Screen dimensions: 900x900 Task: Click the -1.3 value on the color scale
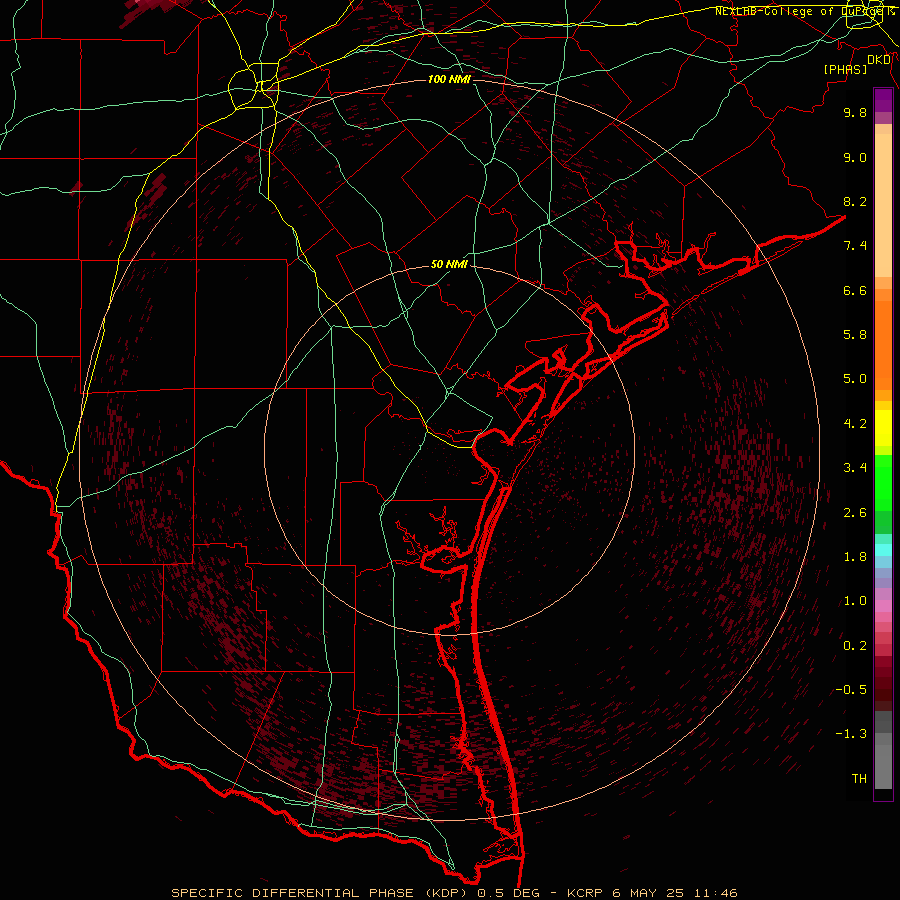click(x=851, y=734)
